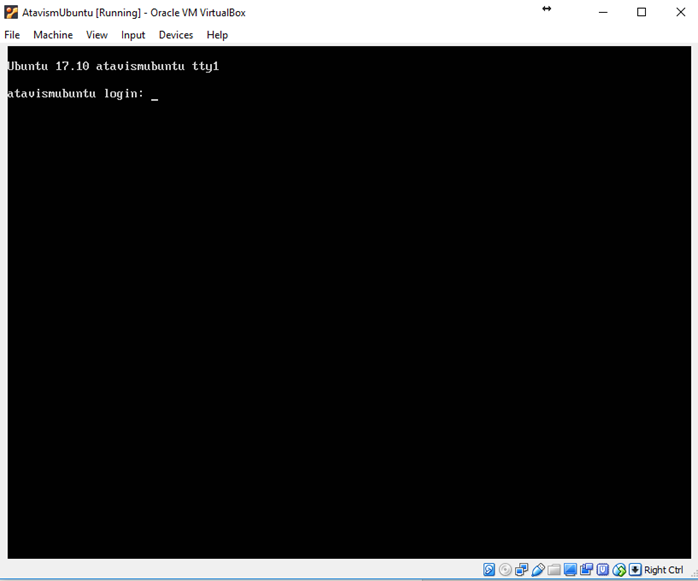
Task: Click the display settings monitor icon
Action: (570, 570)
